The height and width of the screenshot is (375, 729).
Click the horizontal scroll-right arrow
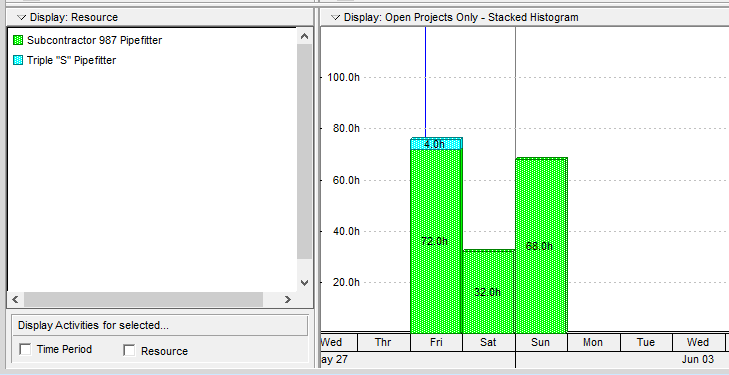(x=288, y=300)
